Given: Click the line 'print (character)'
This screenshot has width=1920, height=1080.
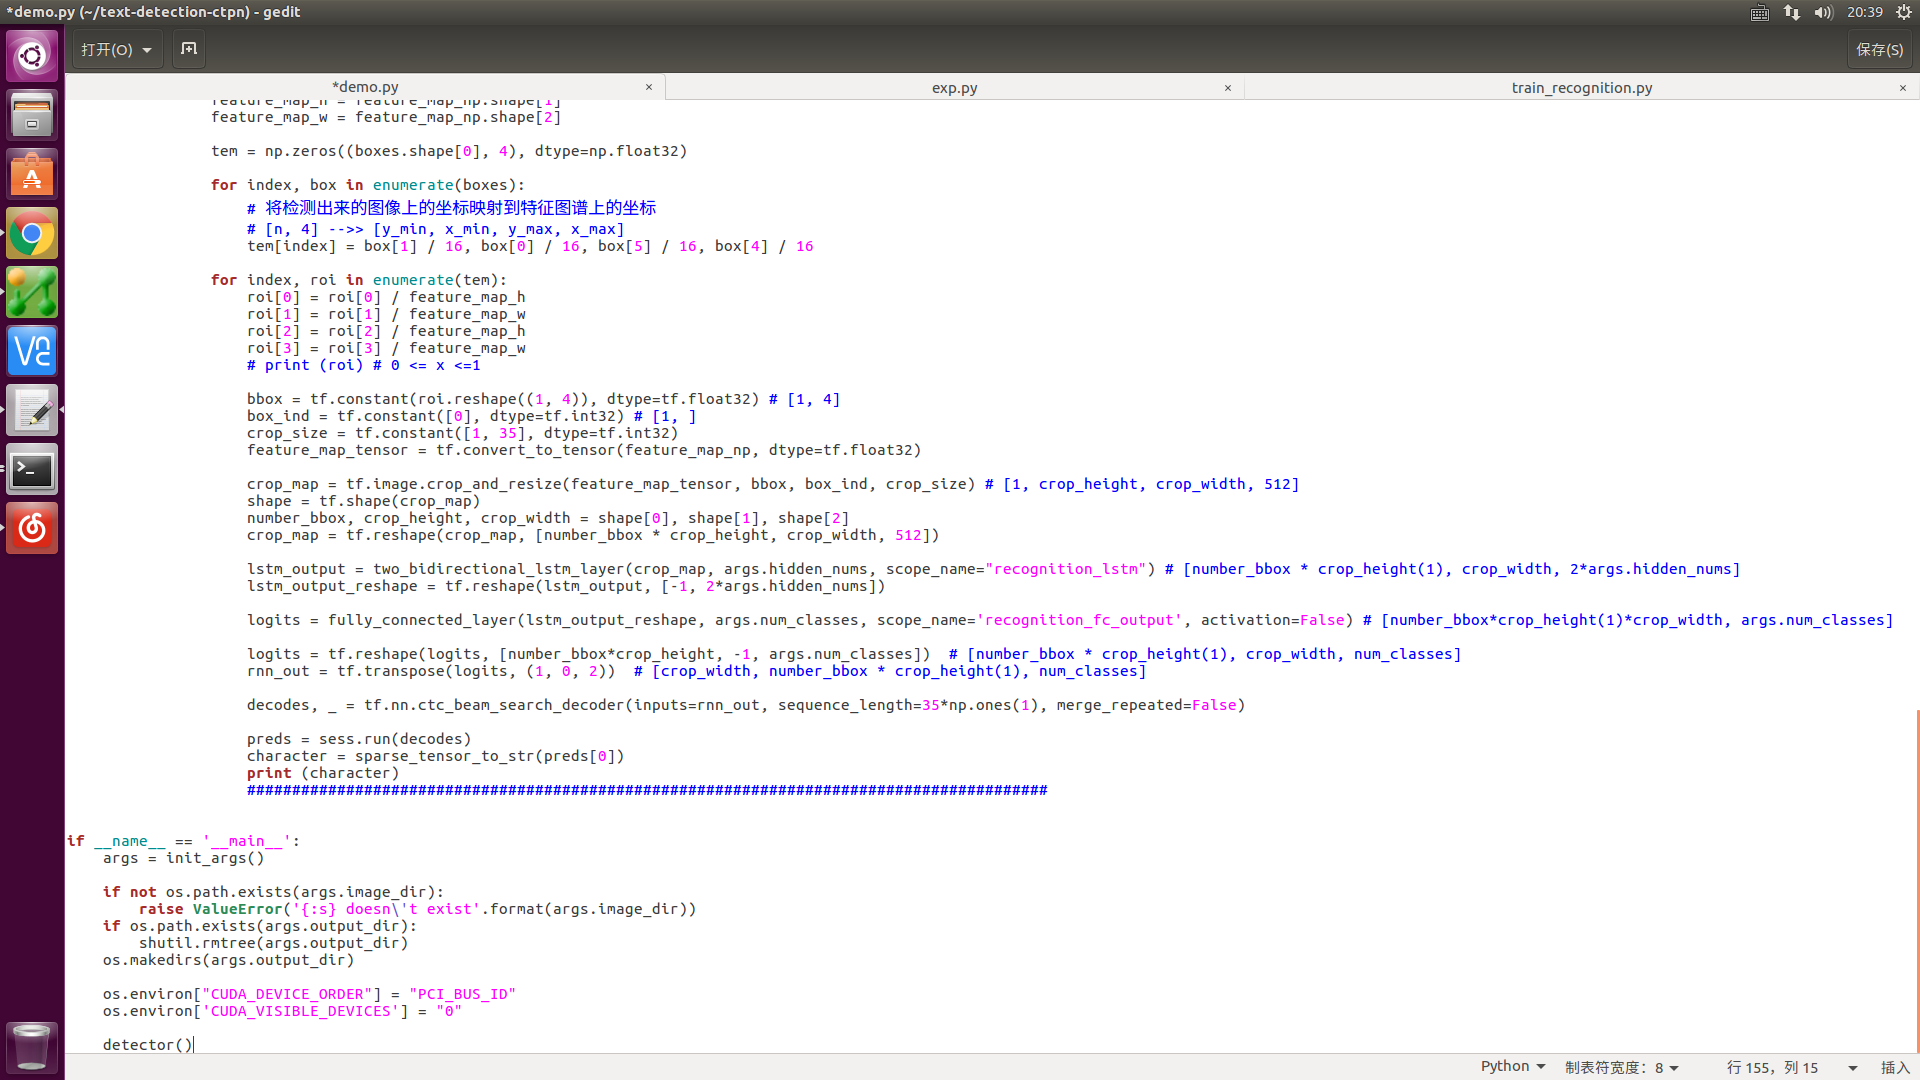Looking at the screenshot, I should coord(323,773).
